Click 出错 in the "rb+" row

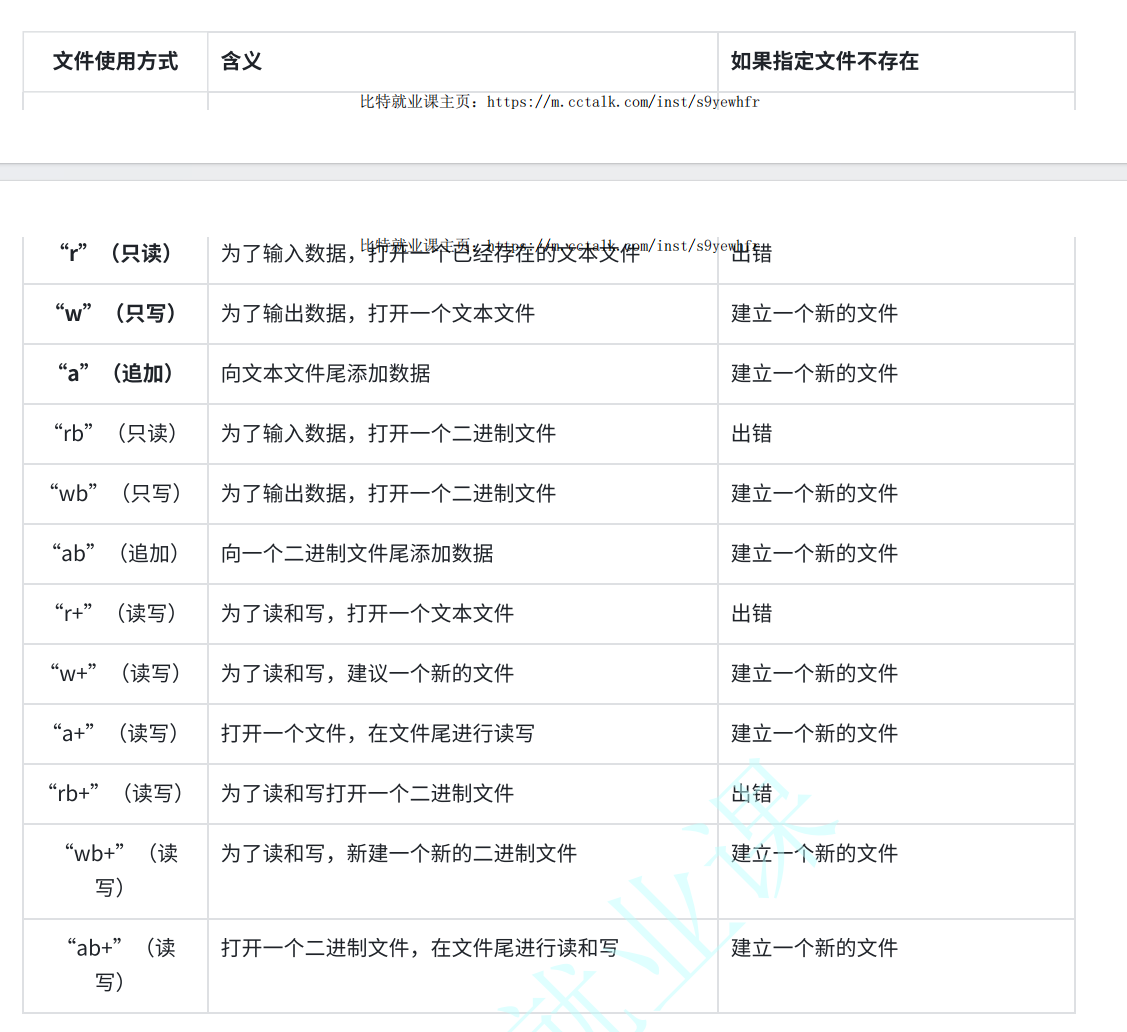[x=752, y=793]
